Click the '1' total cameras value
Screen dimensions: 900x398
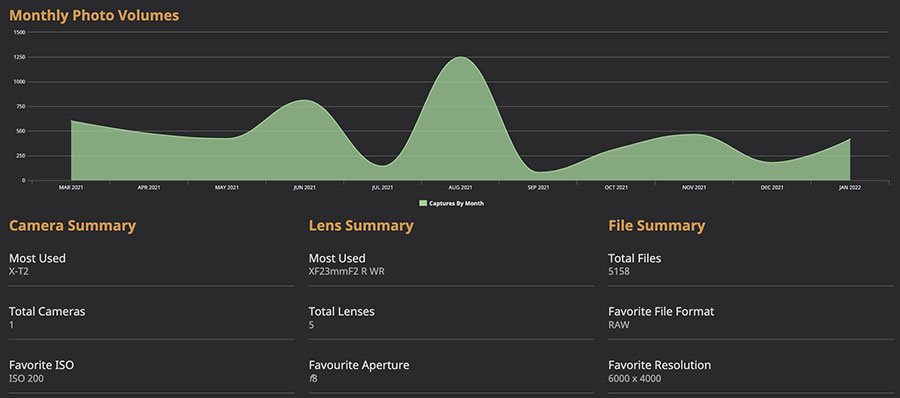[x=11, y=325]
